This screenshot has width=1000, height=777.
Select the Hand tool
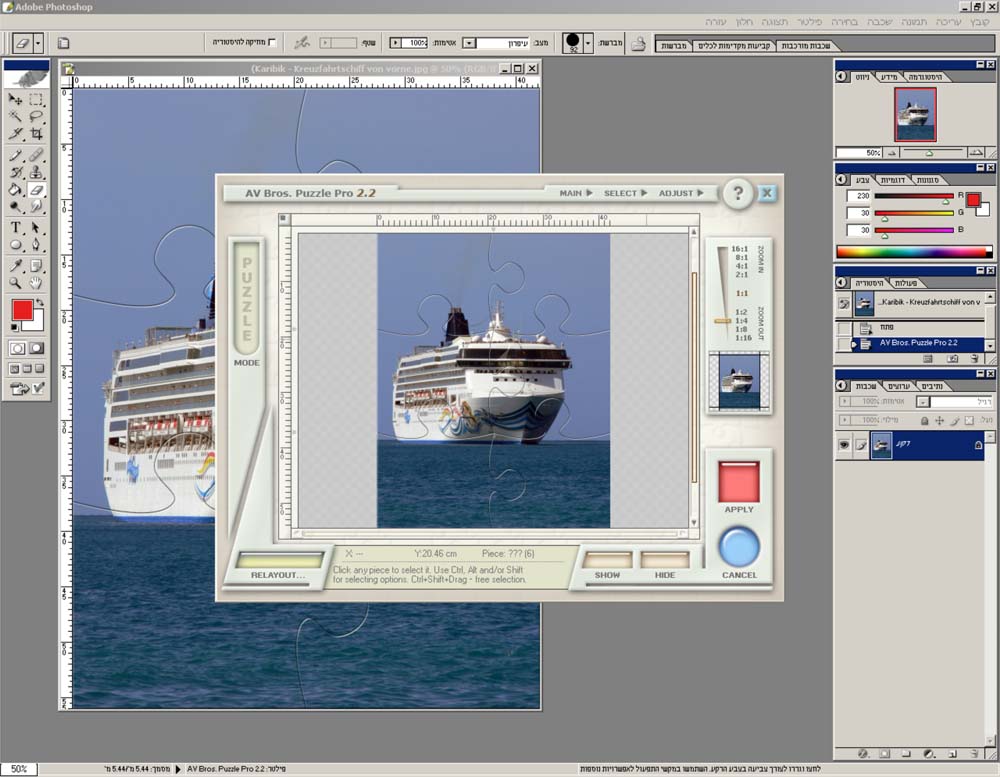[37, 282]
